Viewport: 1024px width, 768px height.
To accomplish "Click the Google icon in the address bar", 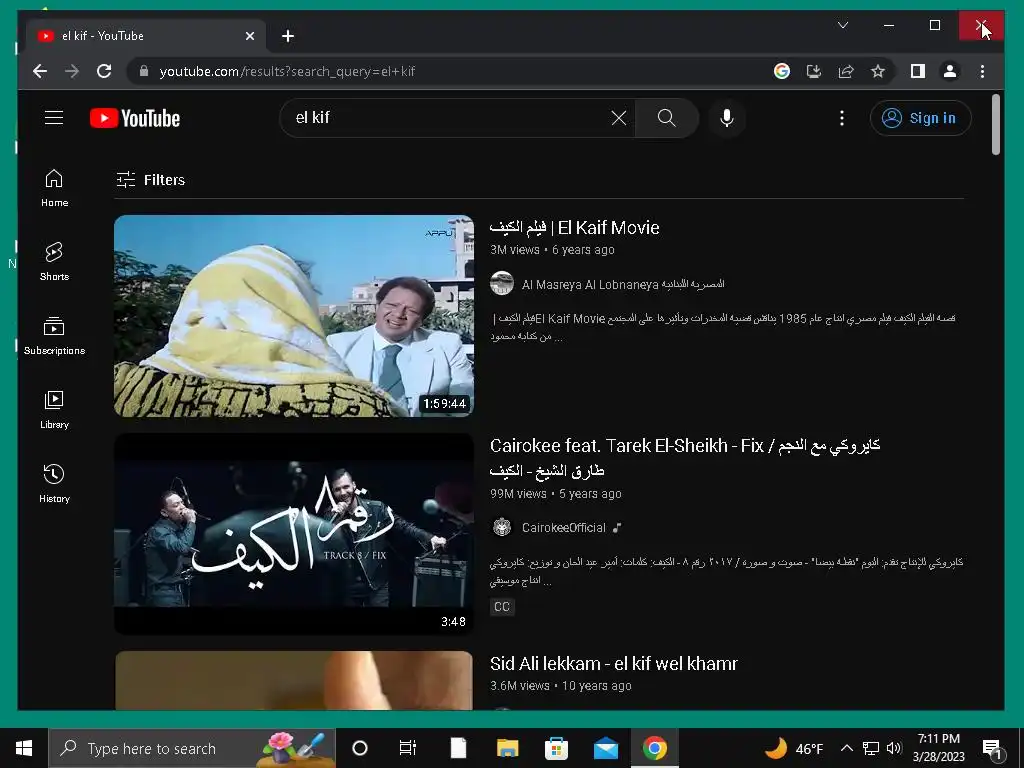I will click(782, 71).
